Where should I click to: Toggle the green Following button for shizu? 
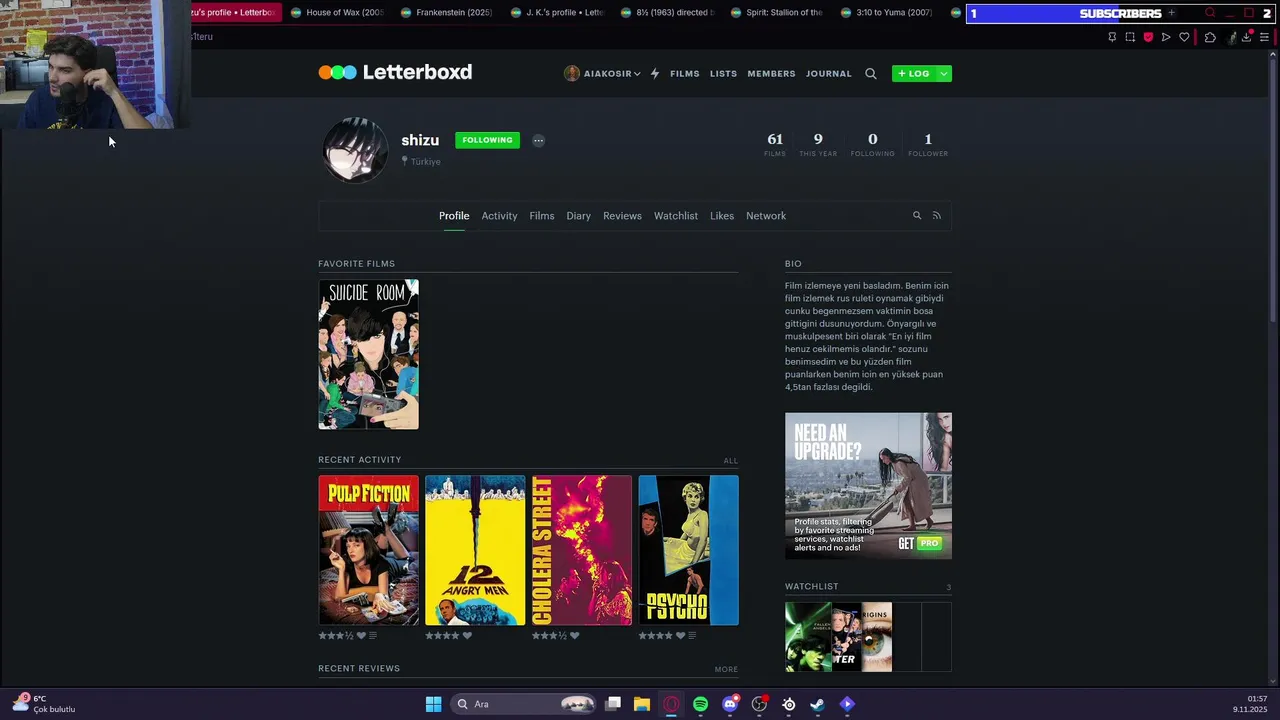pyautogui.click(x=487, y=140)
